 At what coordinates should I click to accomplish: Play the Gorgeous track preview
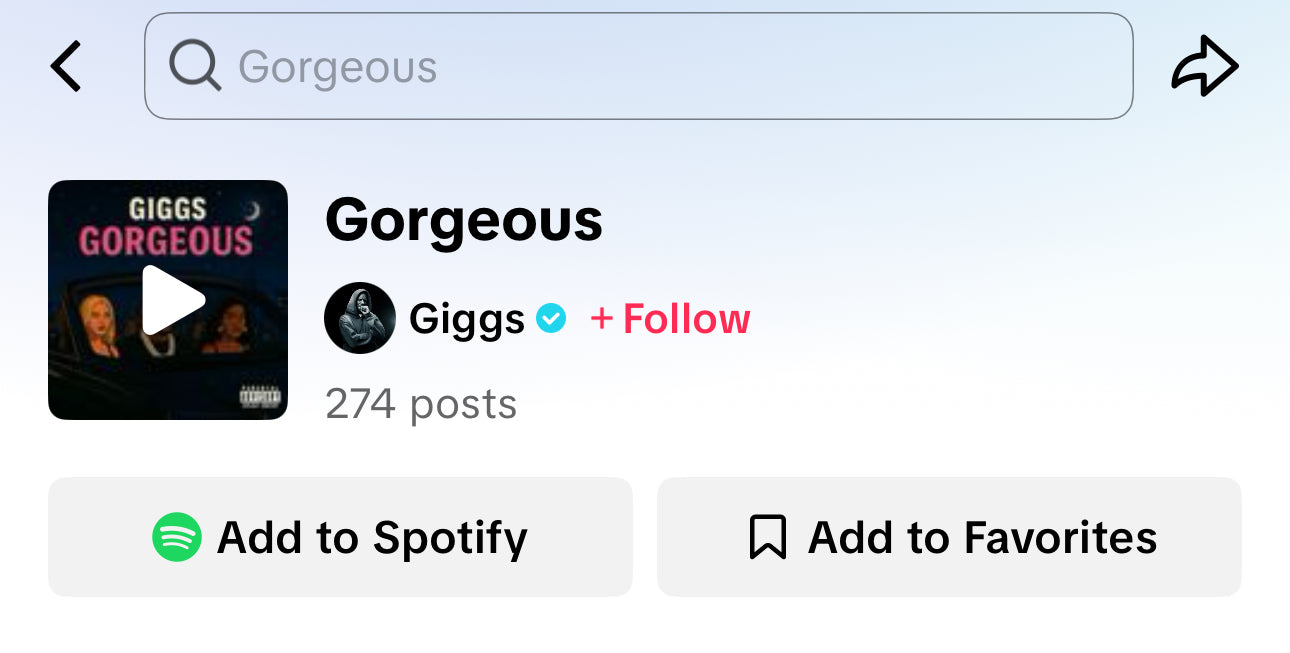tap(172, 300)
